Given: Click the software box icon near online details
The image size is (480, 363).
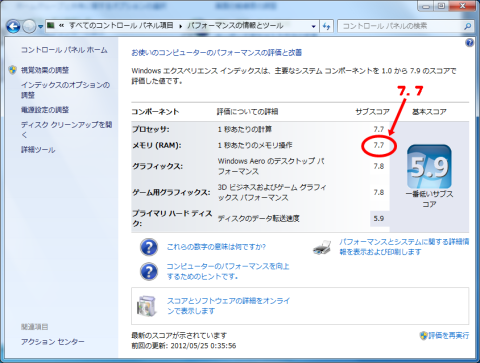Looking at the screenshot, I should pyautogui.click(x=147, y=306).
